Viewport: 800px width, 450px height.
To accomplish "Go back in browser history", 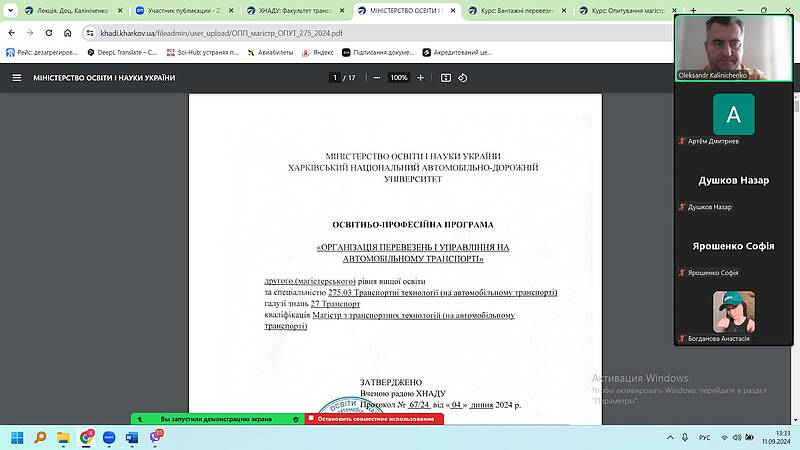I will [x=12, y=33].
